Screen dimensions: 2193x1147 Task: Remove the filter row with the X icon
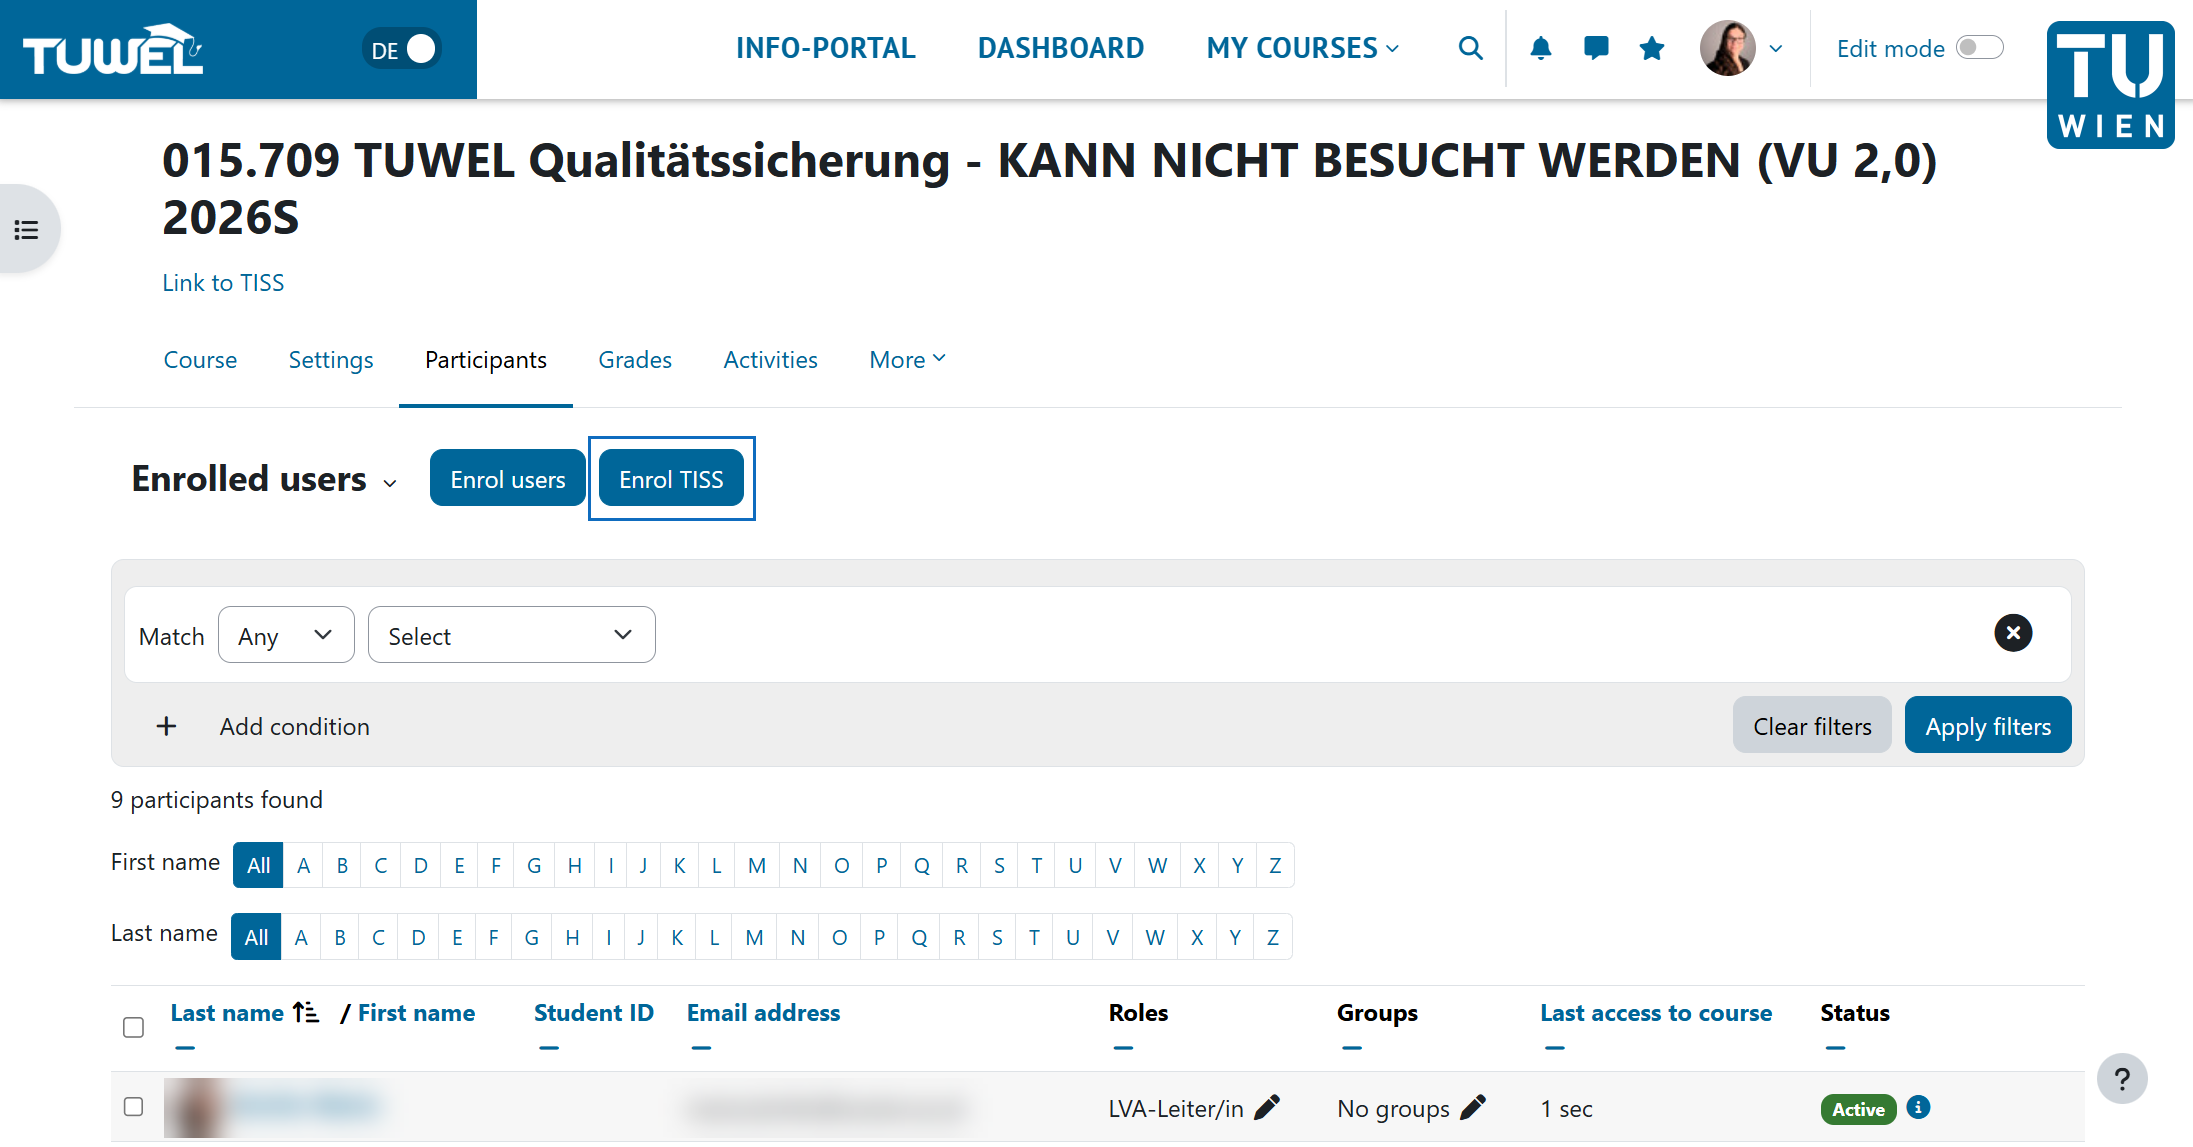pos(2012,633)
